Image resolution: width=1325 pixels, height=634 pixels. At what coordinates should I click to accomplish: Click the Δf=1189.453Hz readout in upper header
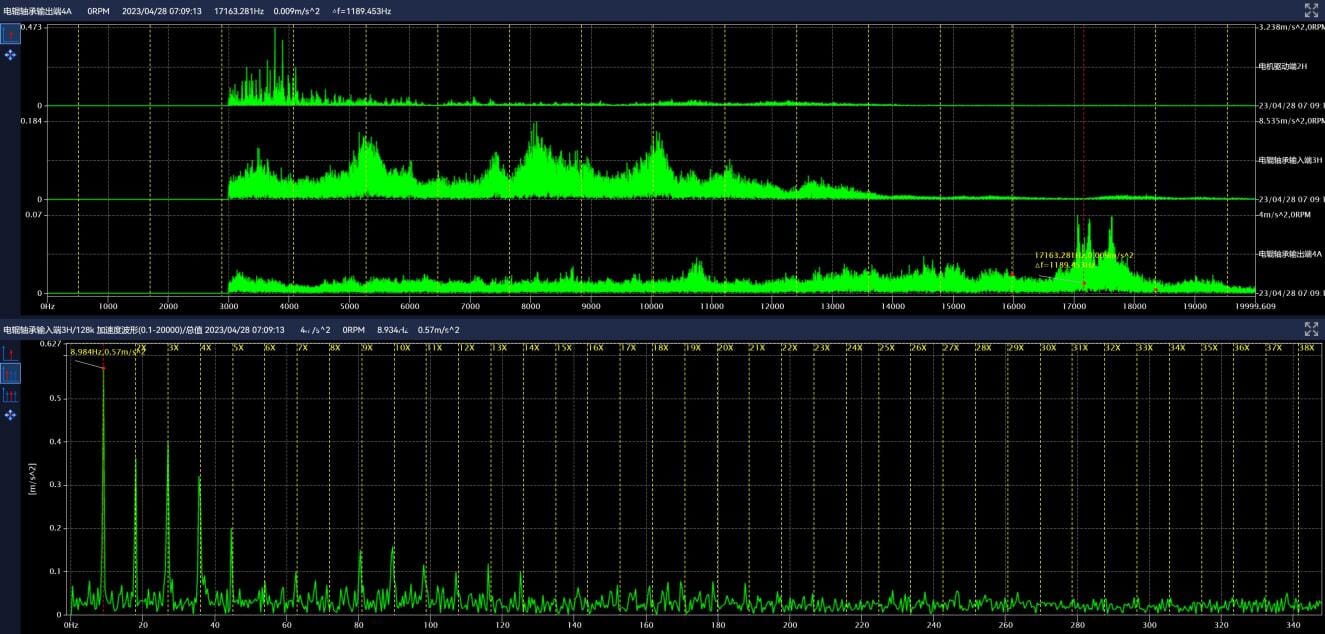[361, 11]
